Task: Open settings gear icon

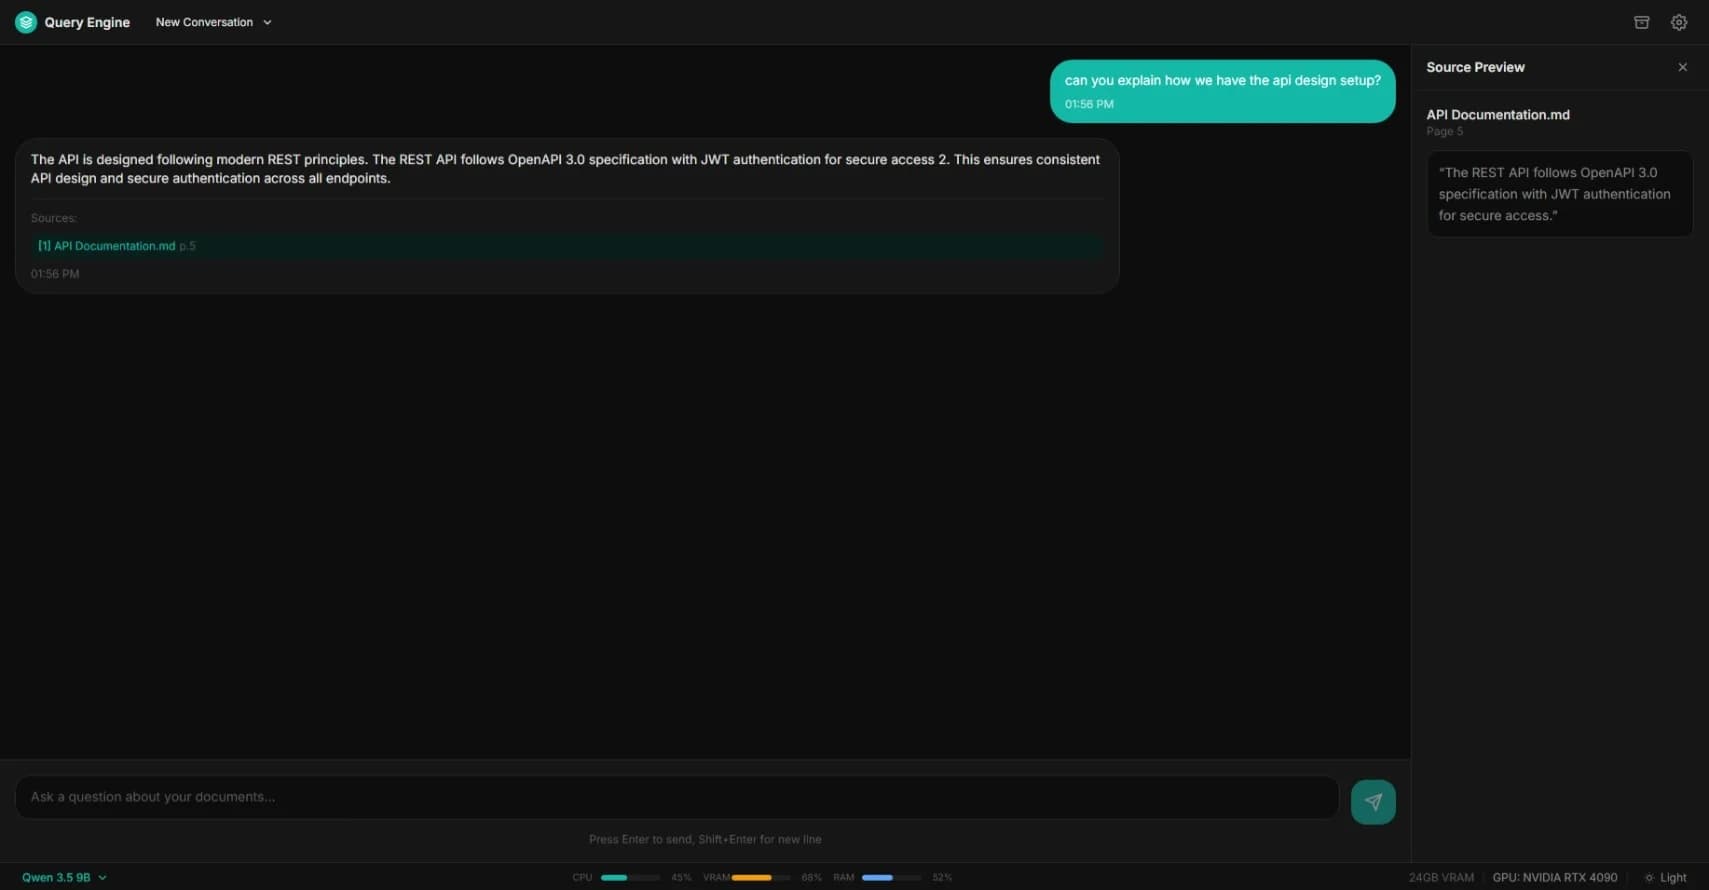Action: pos(1679,22)
